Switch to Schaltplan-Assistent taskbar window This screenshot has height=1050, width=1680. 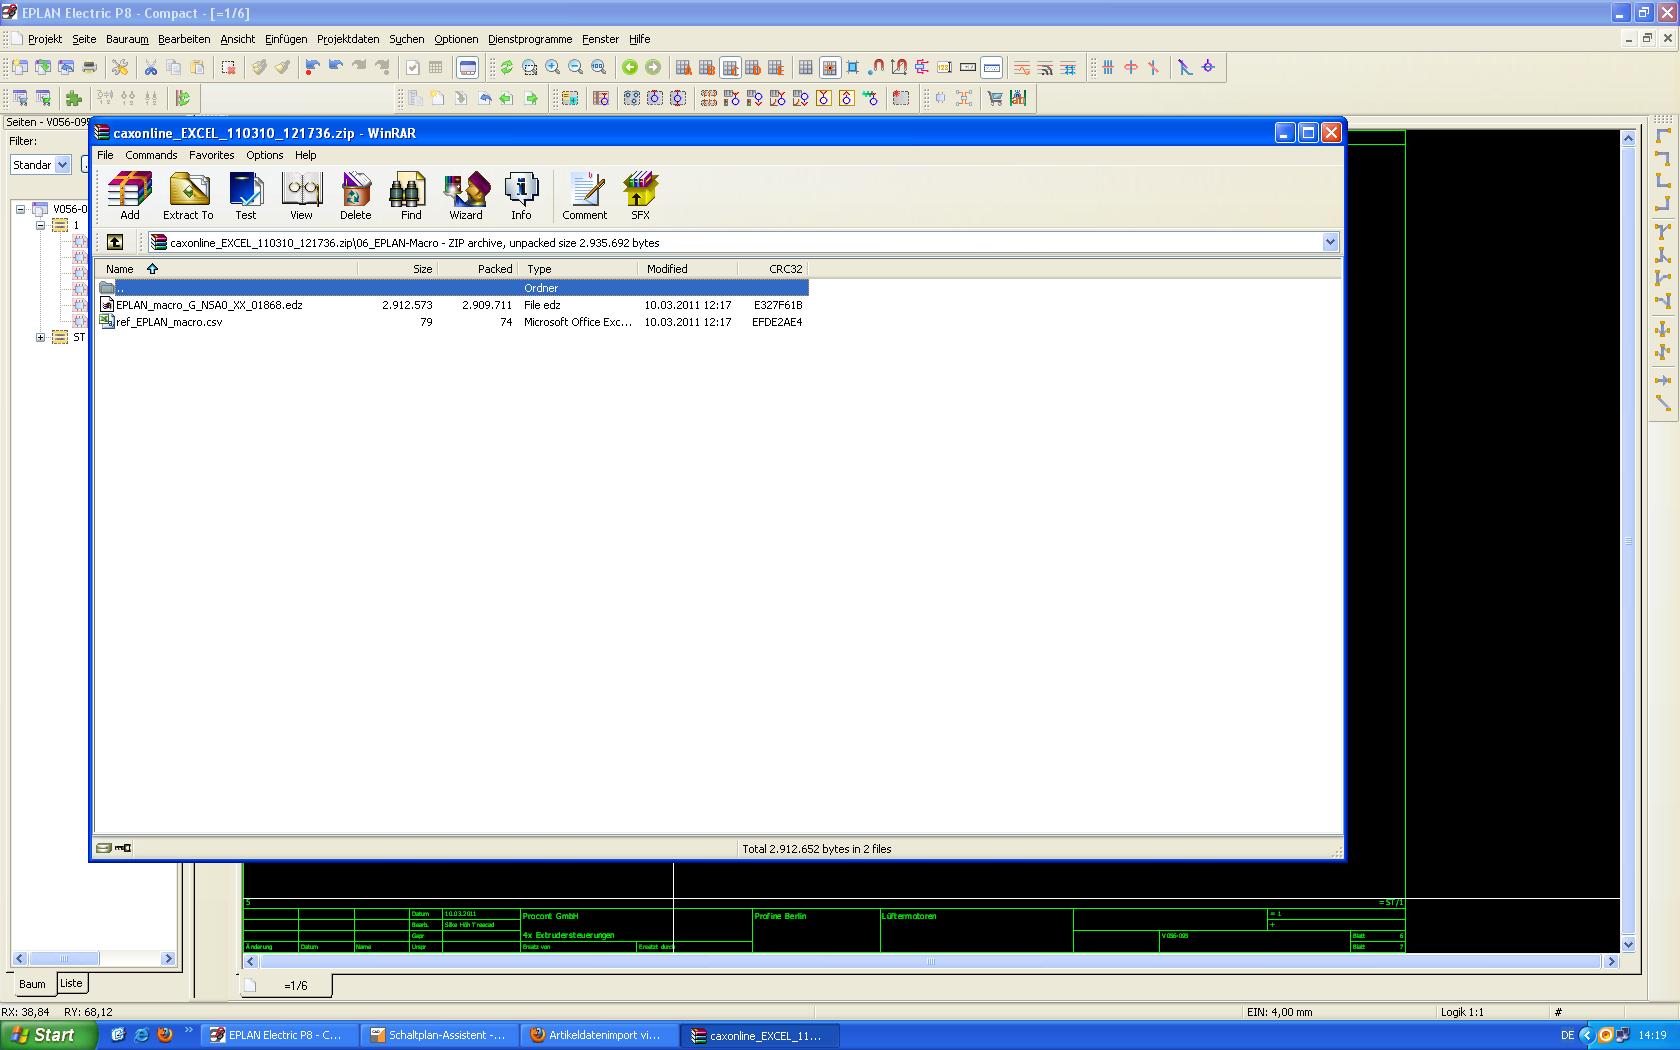439,1035
